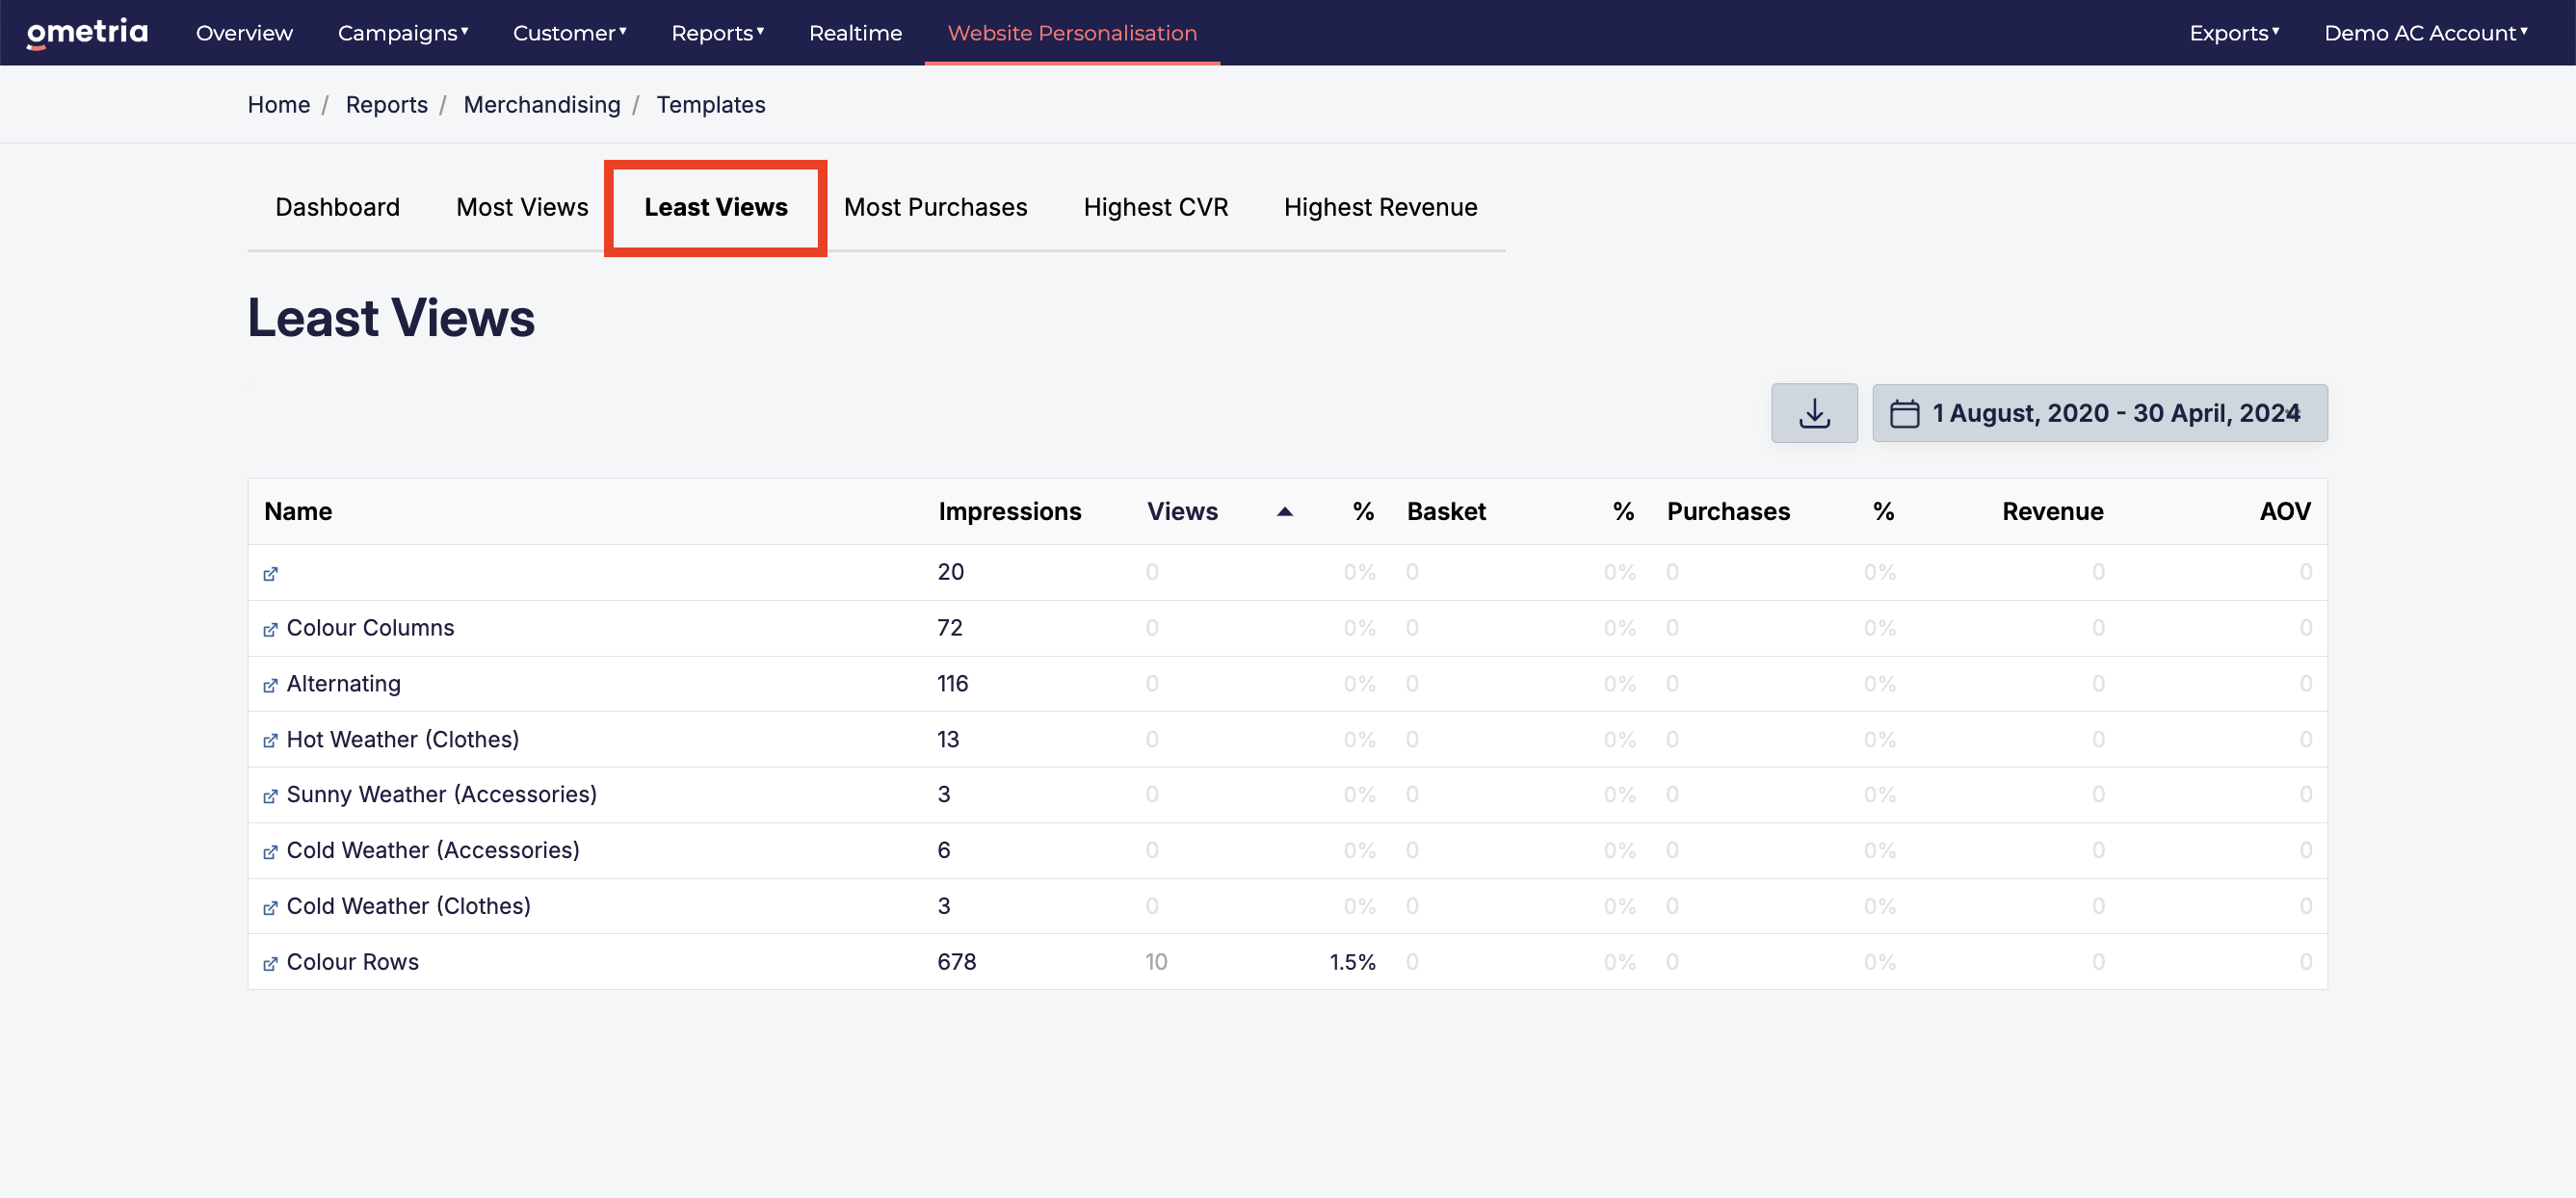The image size is (2576, 1198).
Task: Click the calendar icon in date picker
Action: [x=1904, y=413]
